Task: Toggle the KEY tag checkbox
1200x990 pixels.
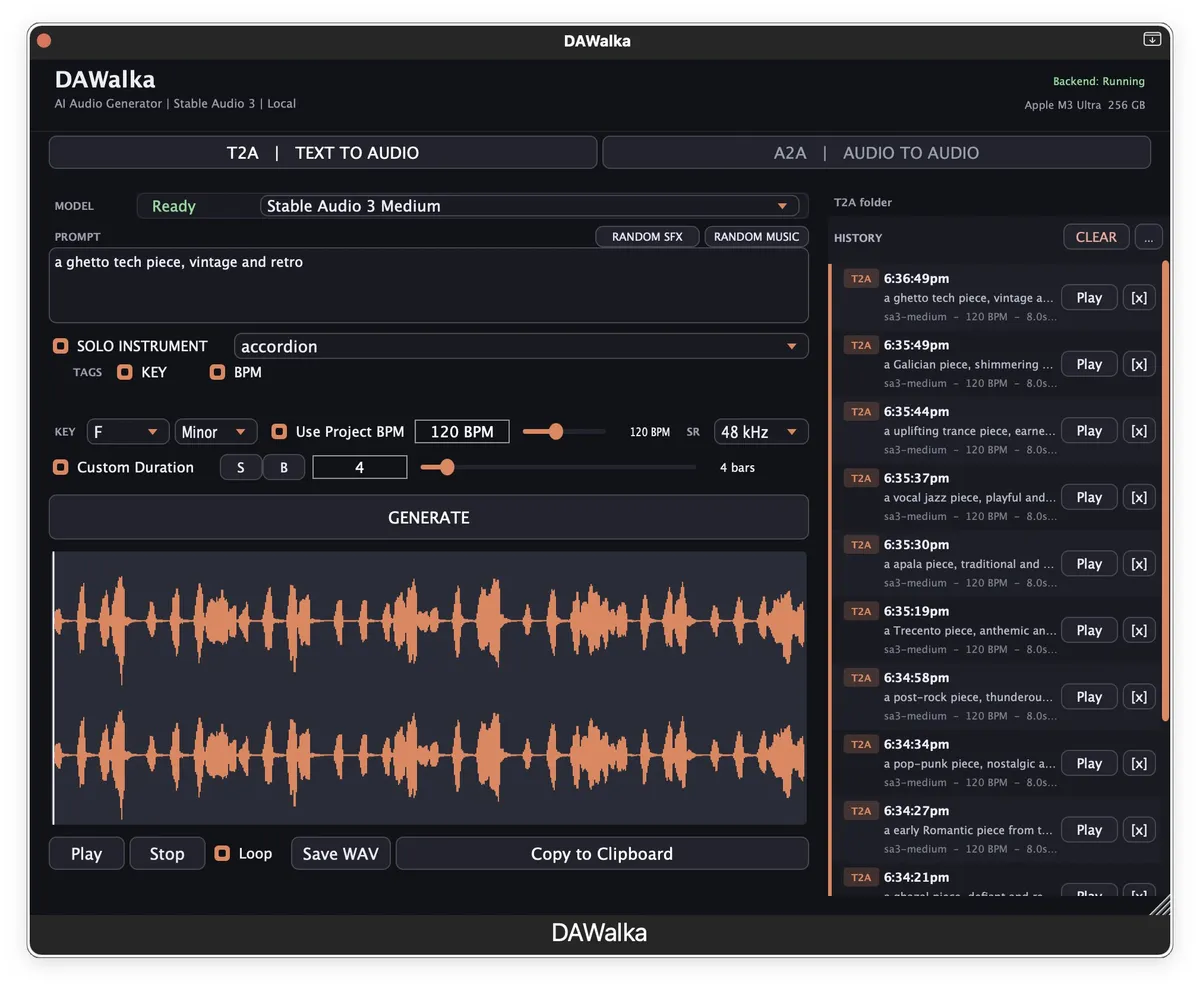Action: (125, 372)
